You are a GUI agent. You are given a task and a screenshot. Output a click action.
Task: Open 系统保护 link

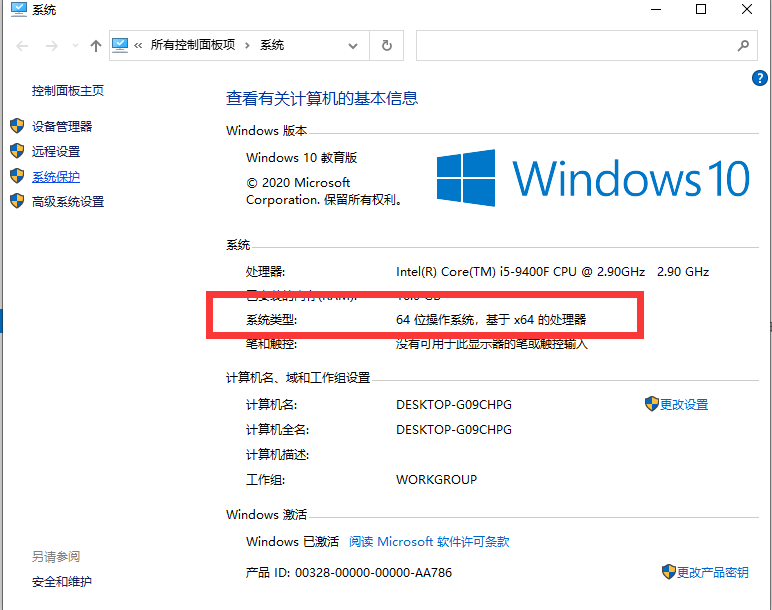pos(56,177)
